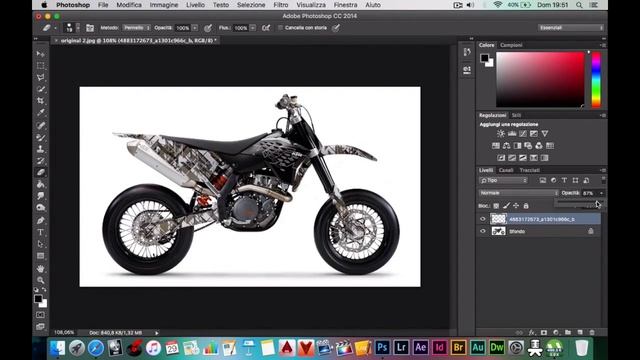Toggle lock all for layer
640x360 pixels.
click(526, 206)
